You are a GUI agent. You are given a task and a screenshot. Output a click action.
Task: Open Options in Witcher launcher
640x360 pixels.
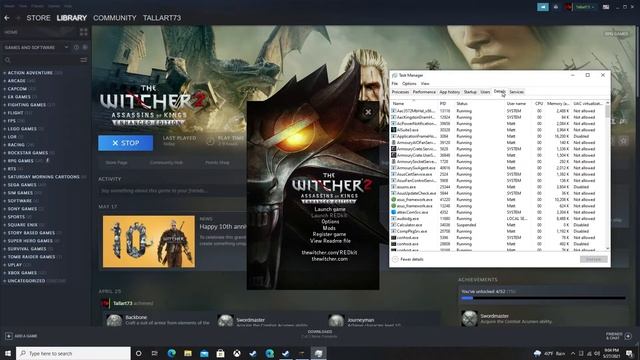point(330,222)
